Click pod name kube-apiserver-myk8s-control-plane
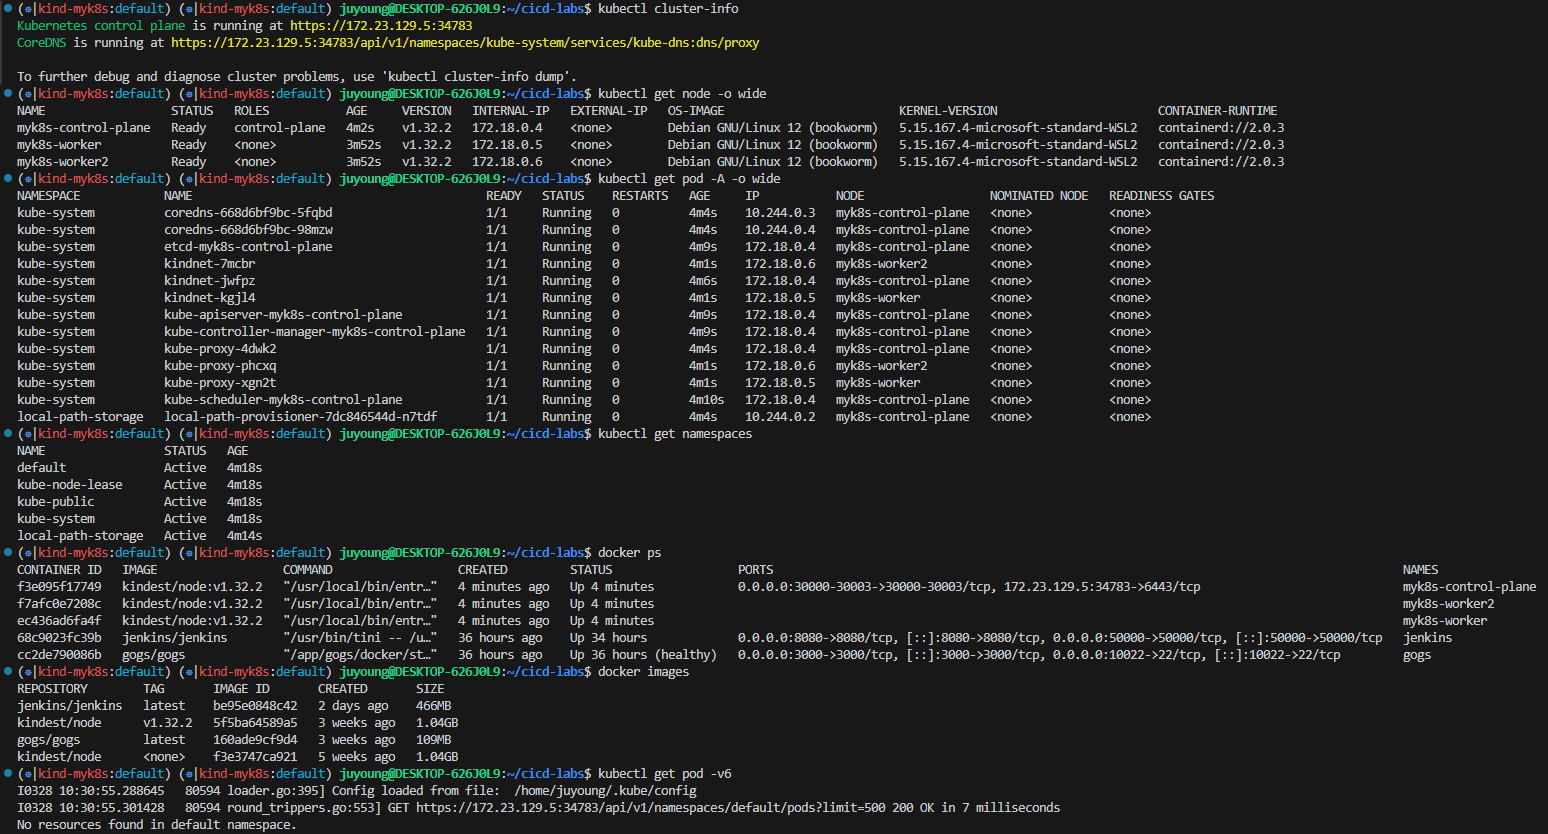The image size is (1548, 834). pyautogui.click(x=283, y=315)
